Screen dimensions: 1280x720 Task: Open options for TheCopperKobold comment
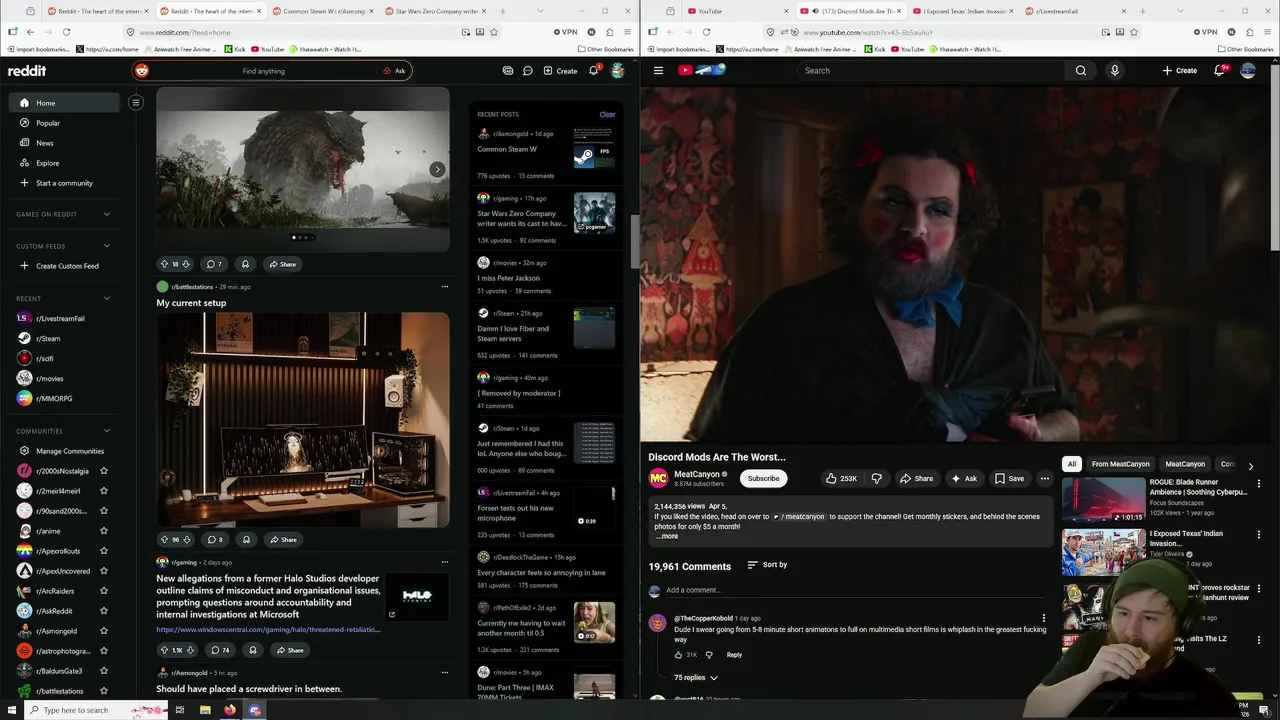point(1043,619)
